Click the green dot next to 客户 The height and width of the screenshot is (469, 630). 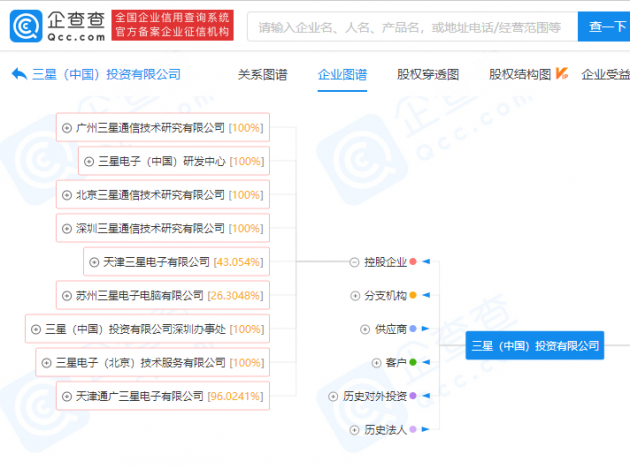coord(413,362)
